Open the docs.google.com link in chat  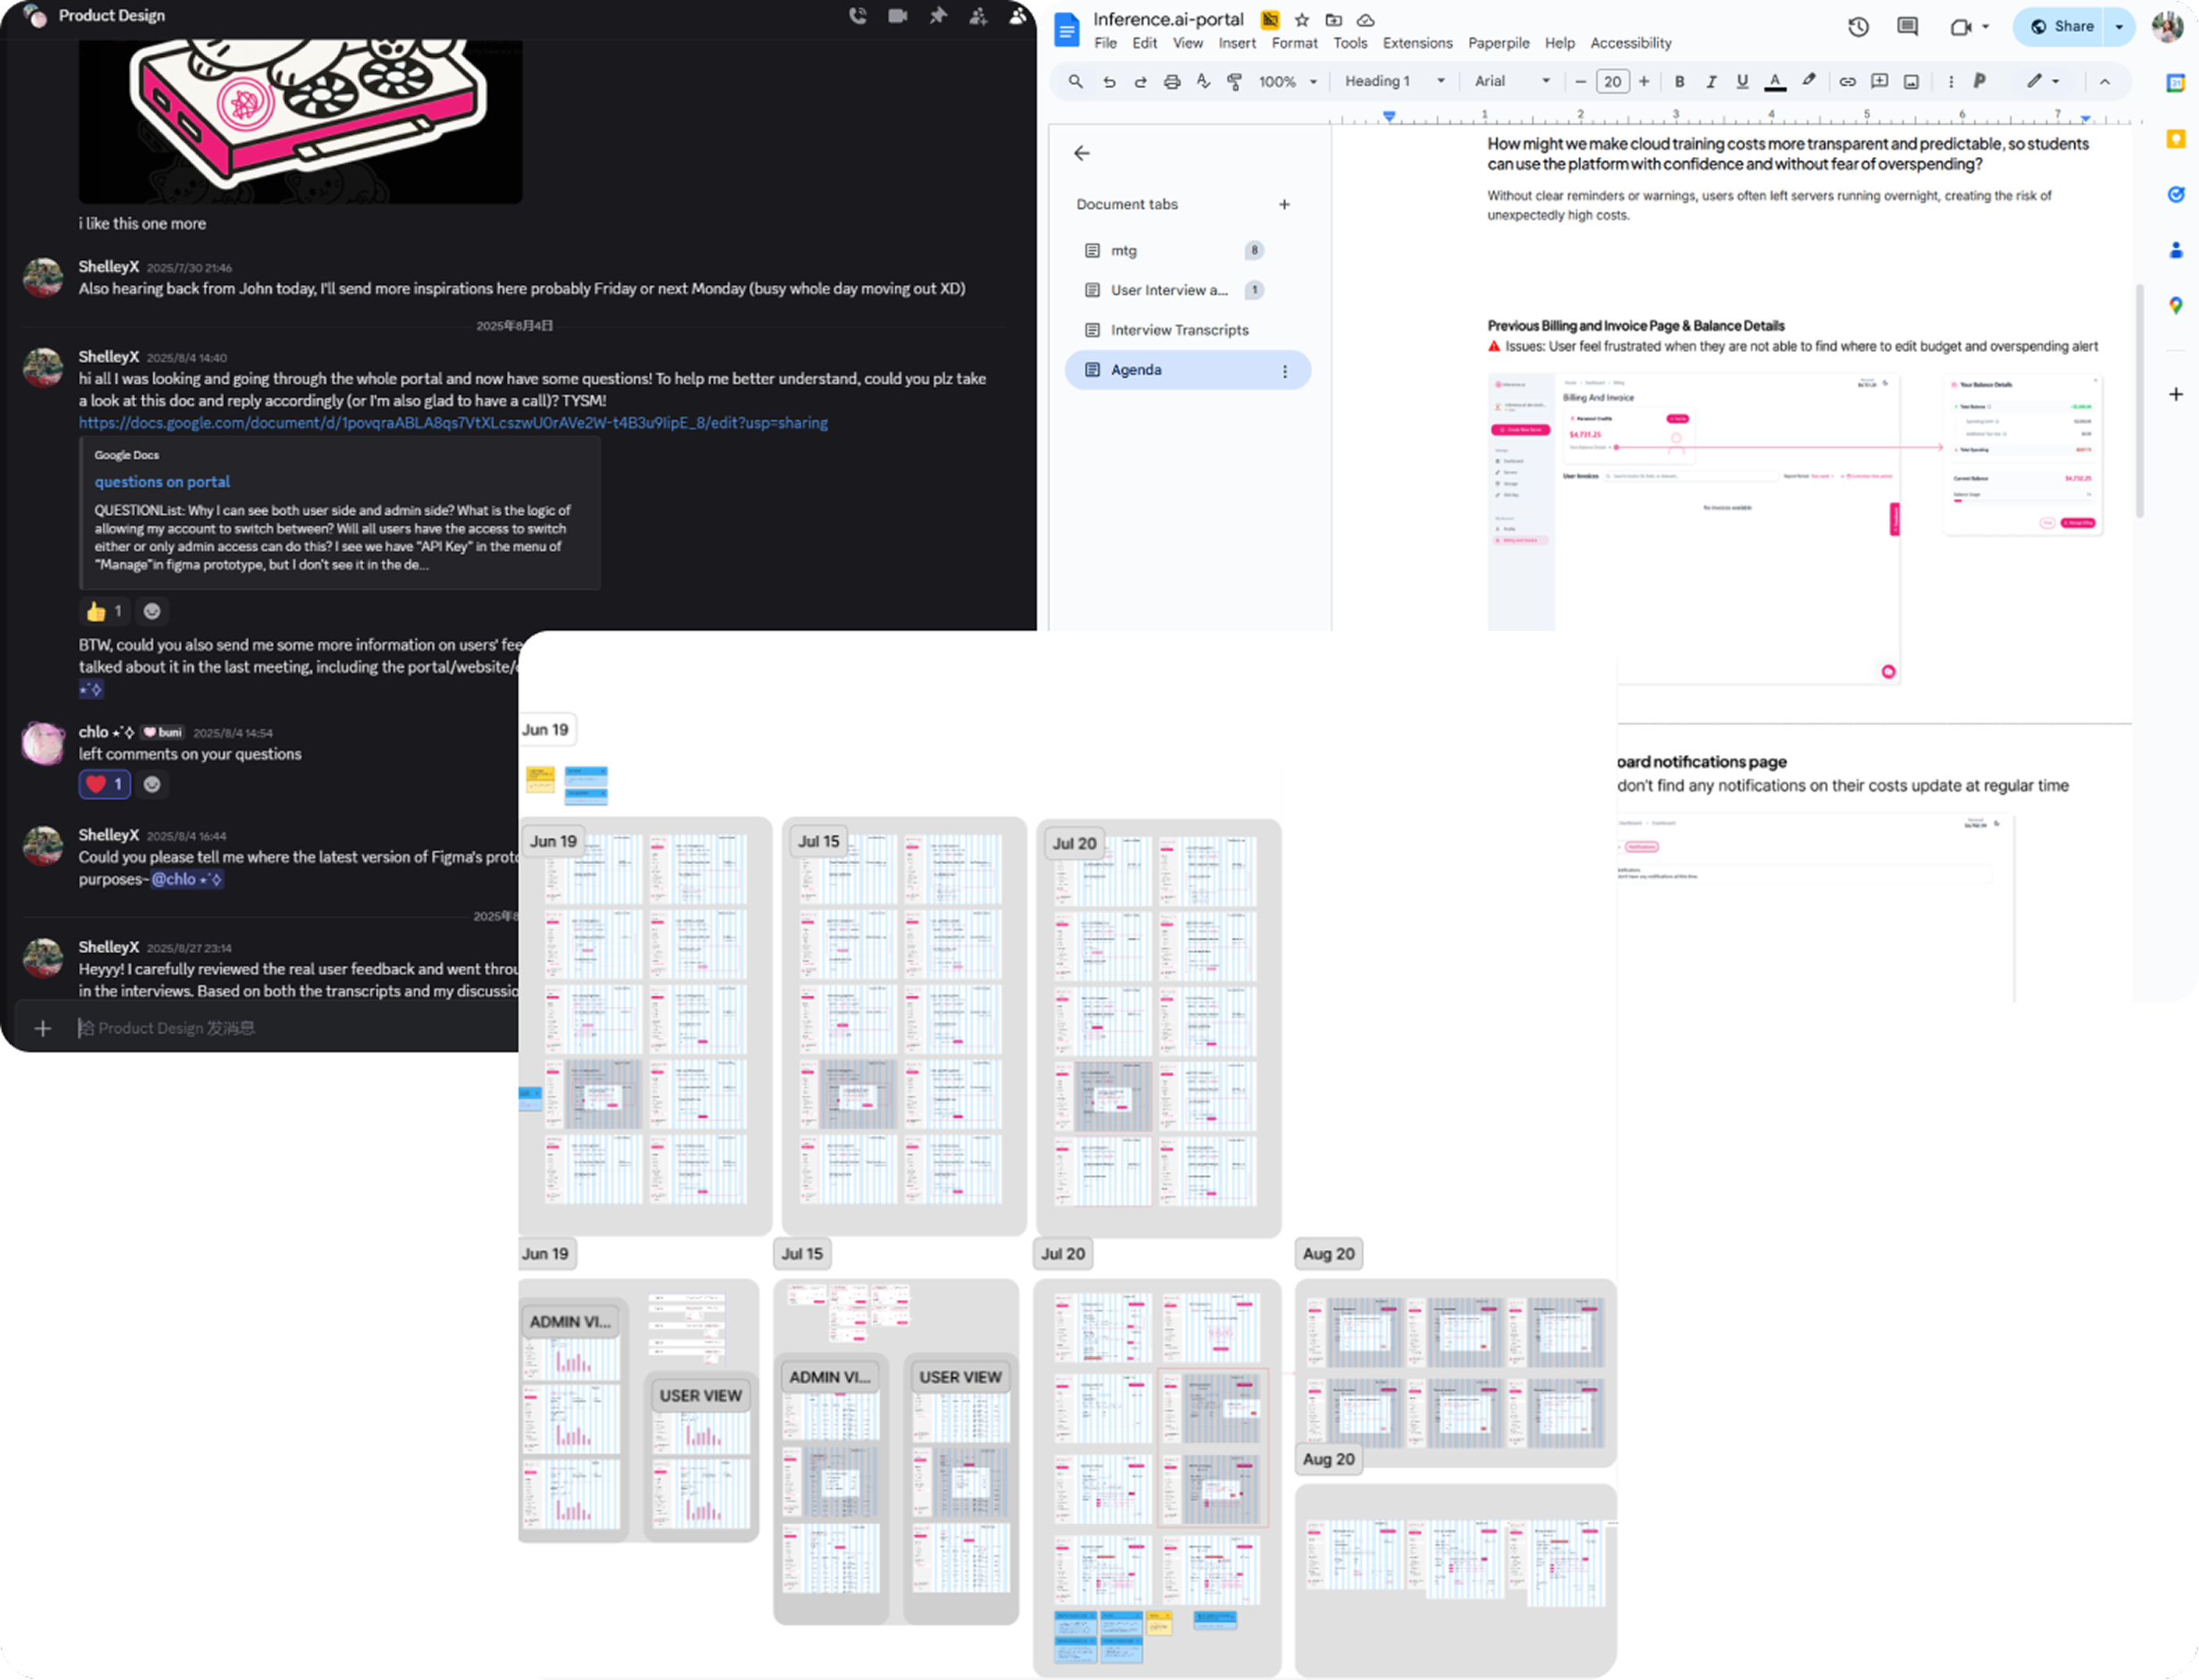pos(453,423)
